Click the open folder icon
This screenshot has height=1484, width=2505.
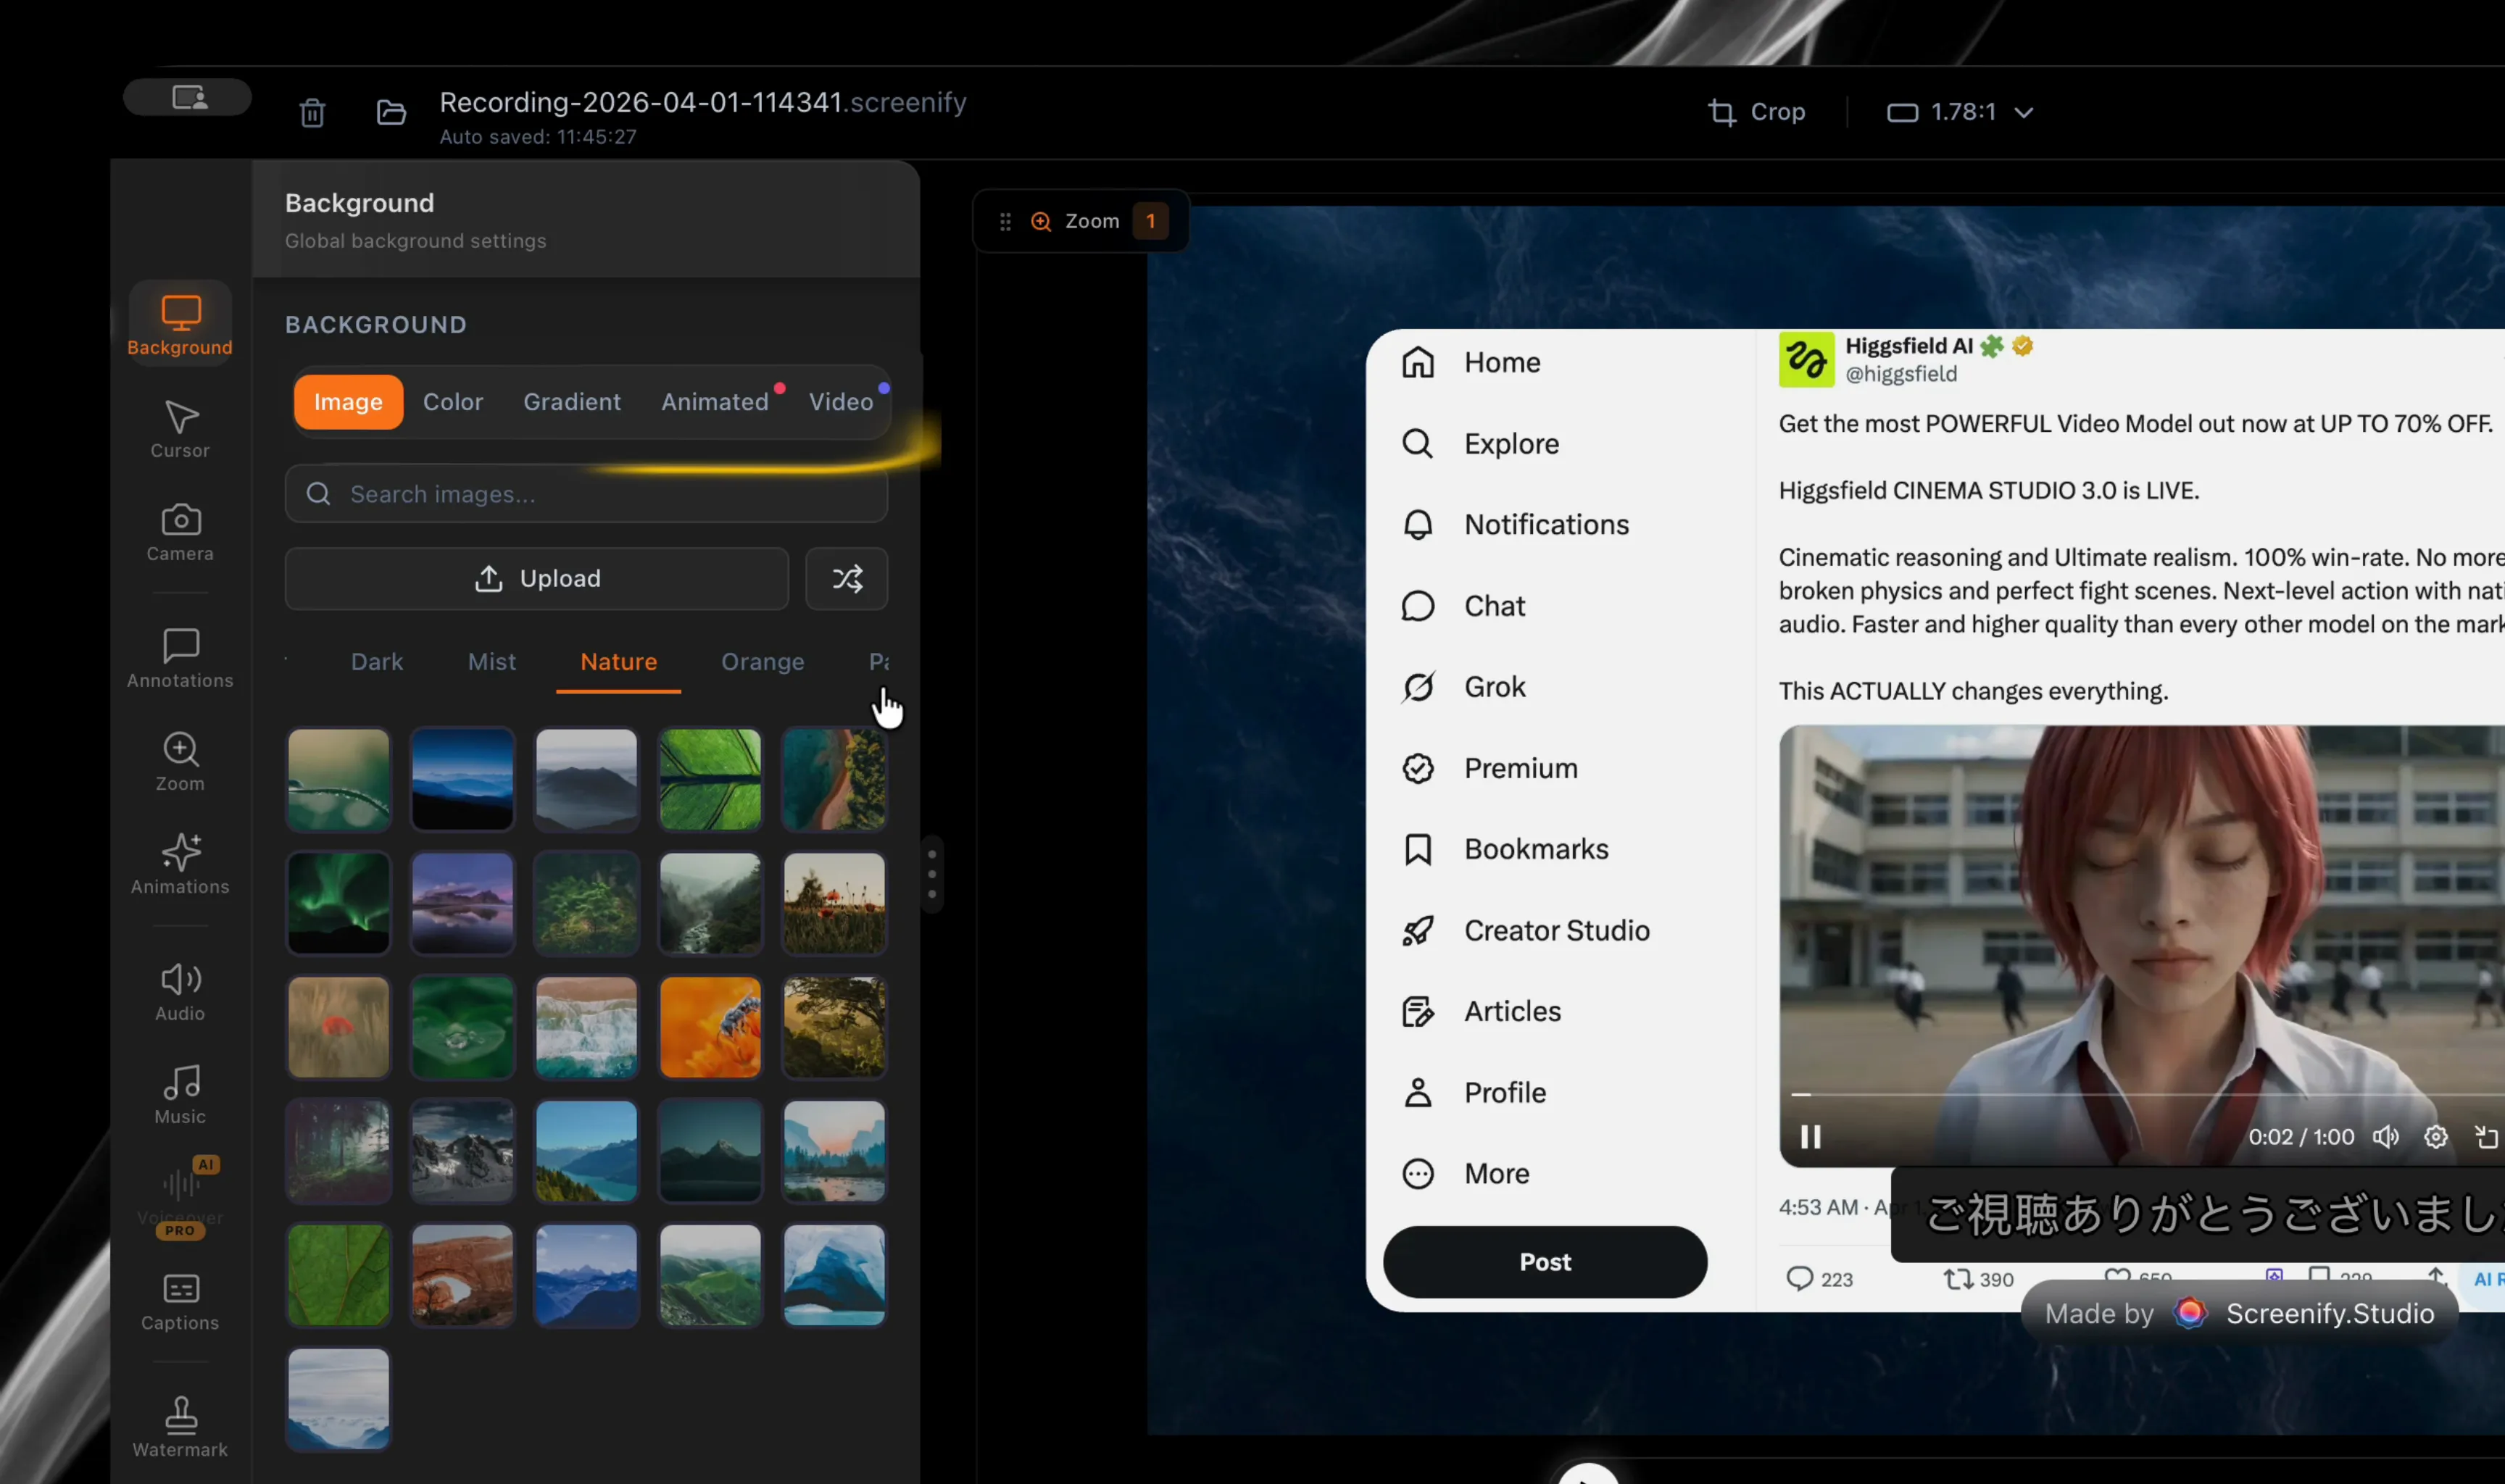391,113
